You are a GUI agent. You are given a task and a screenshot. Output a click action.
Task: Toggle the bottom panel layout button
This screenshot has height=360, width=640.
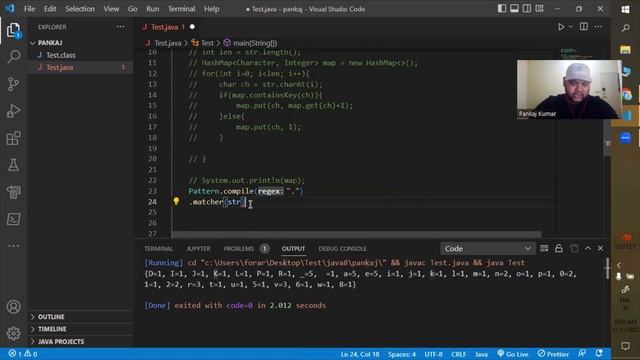[514, 9]
